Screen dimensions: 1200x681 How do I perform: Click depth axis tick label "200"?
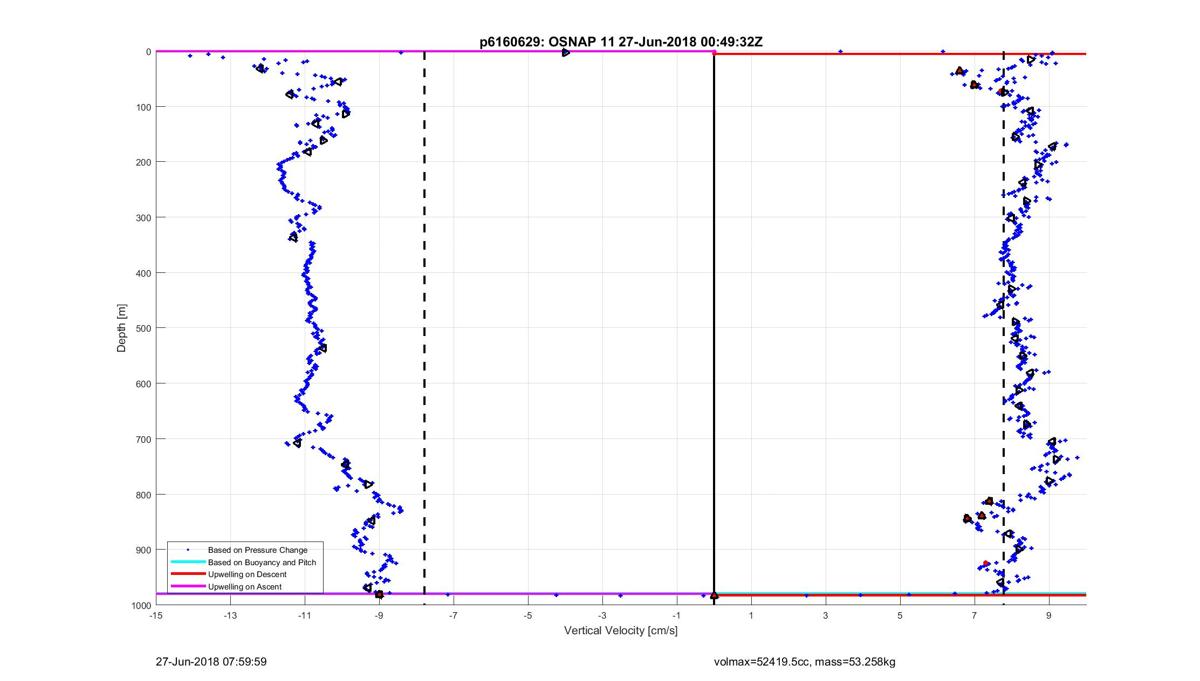coord(143,162)
